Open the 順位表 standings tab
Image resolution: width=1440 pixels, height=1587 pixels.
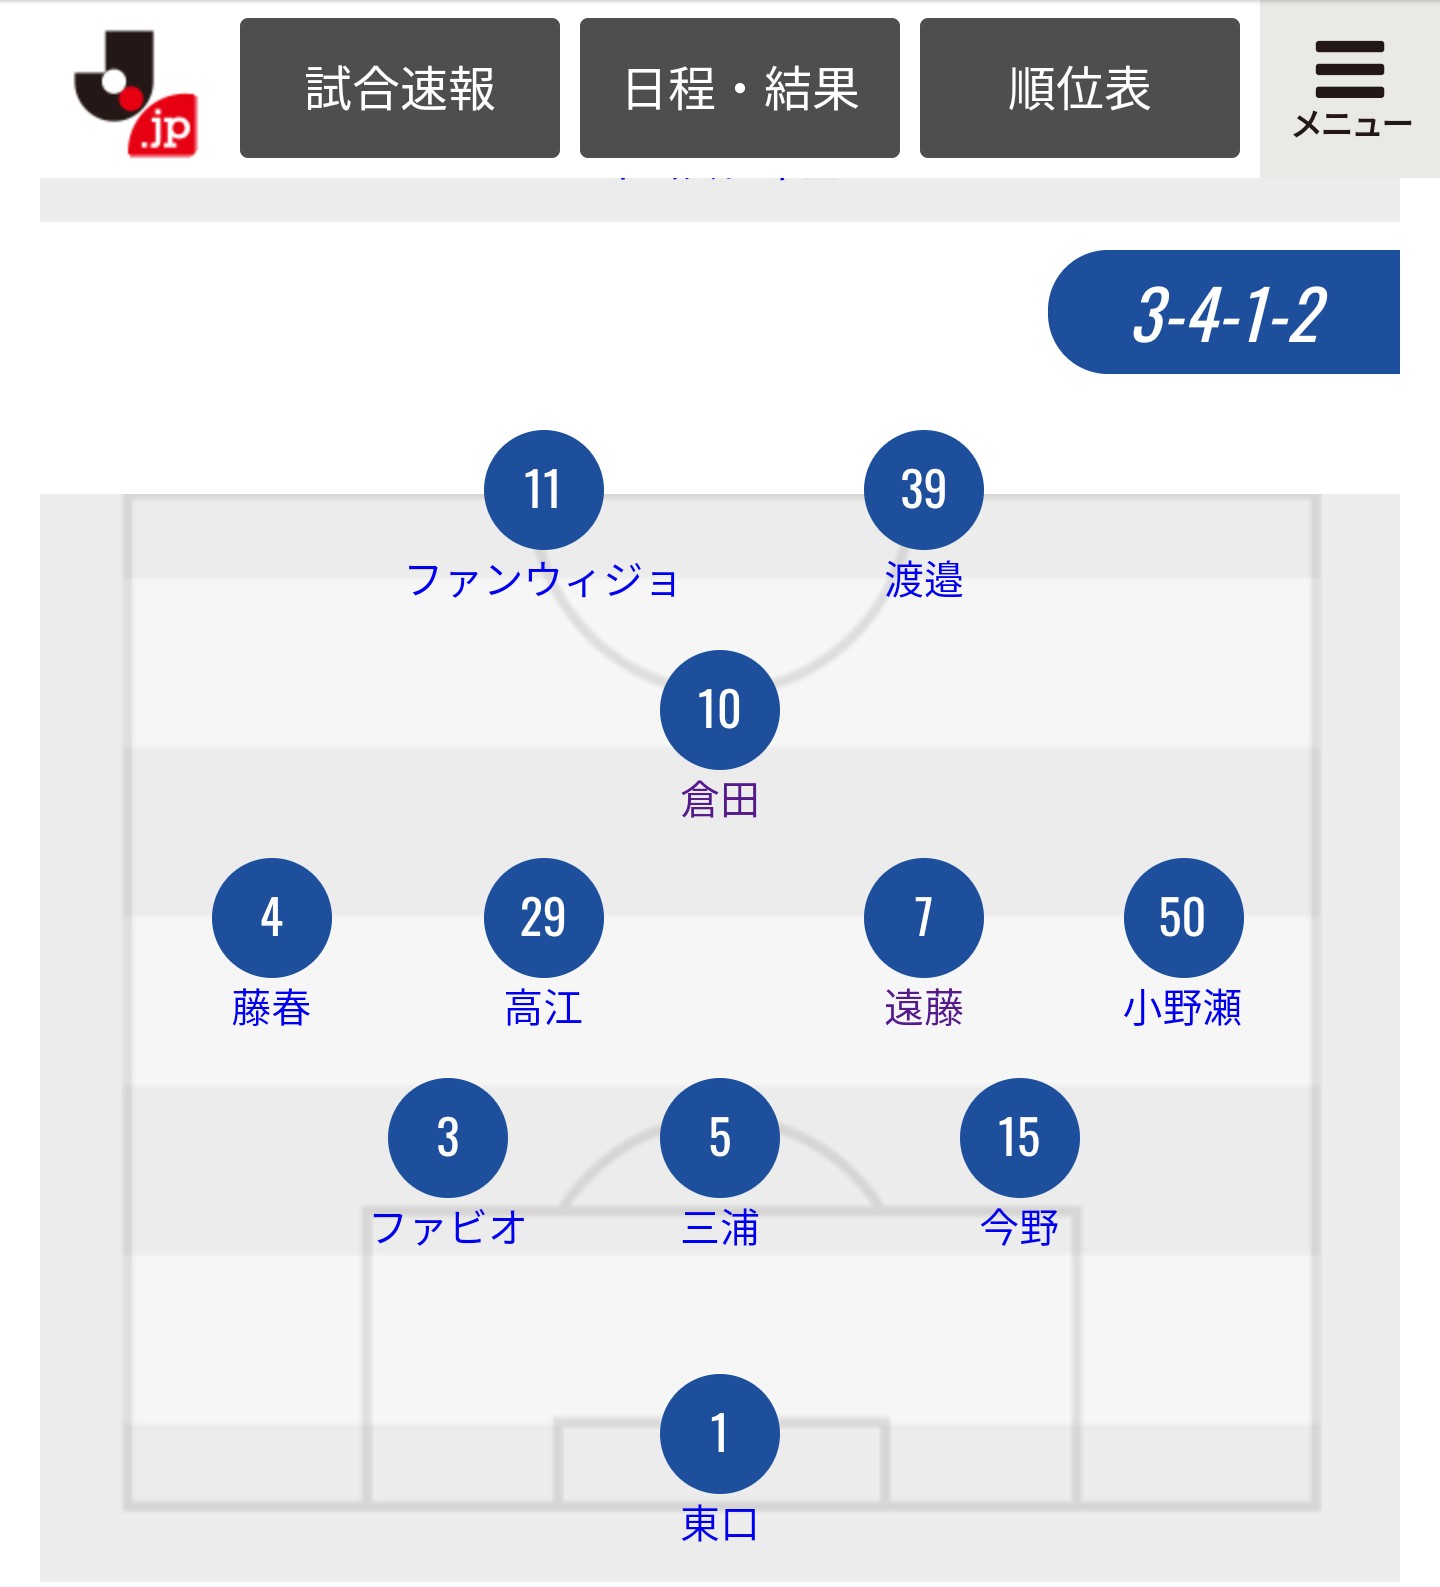[1080, 88]
